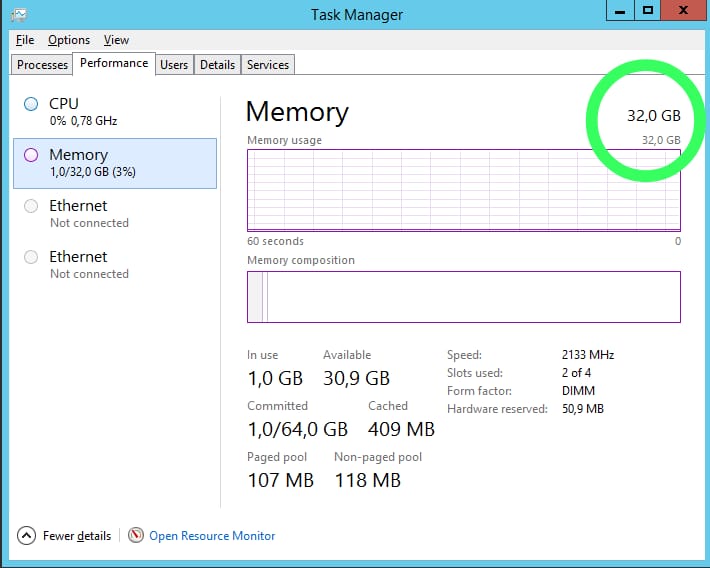710x568 pixels.
Task: Click the Memory composition bar
Action: pos(463,297)
